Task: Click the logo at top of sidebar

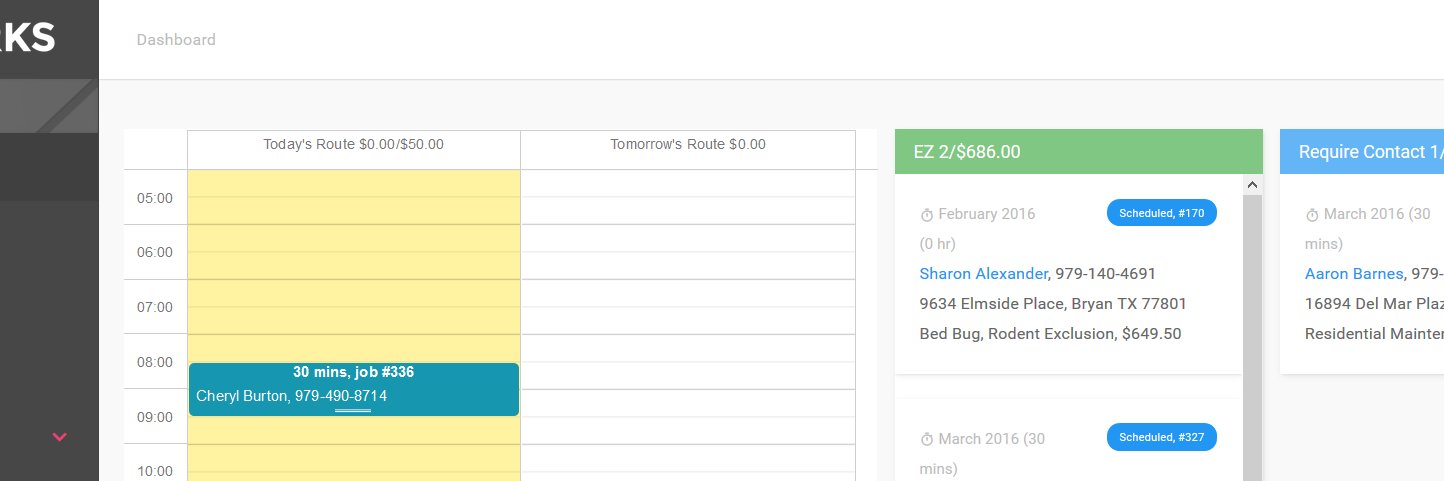Action: pos(28,38)
